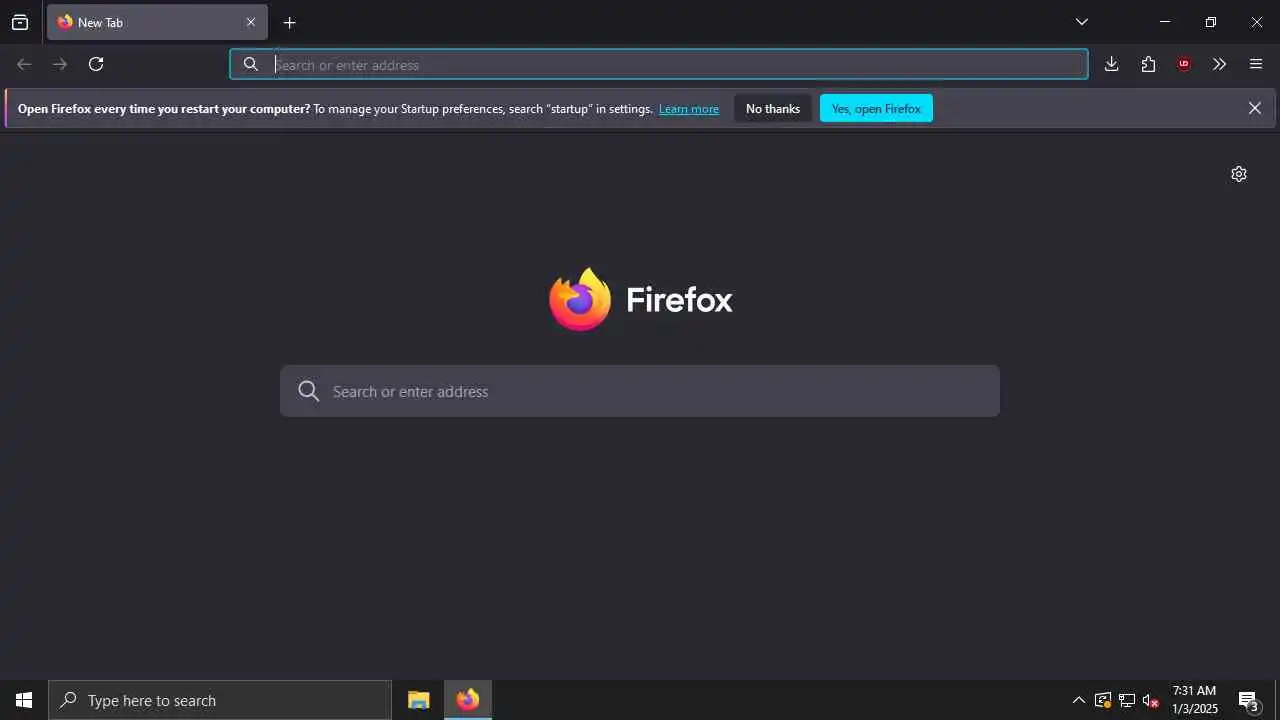
Task: Open the Windows Start menu
Action: 24,700
